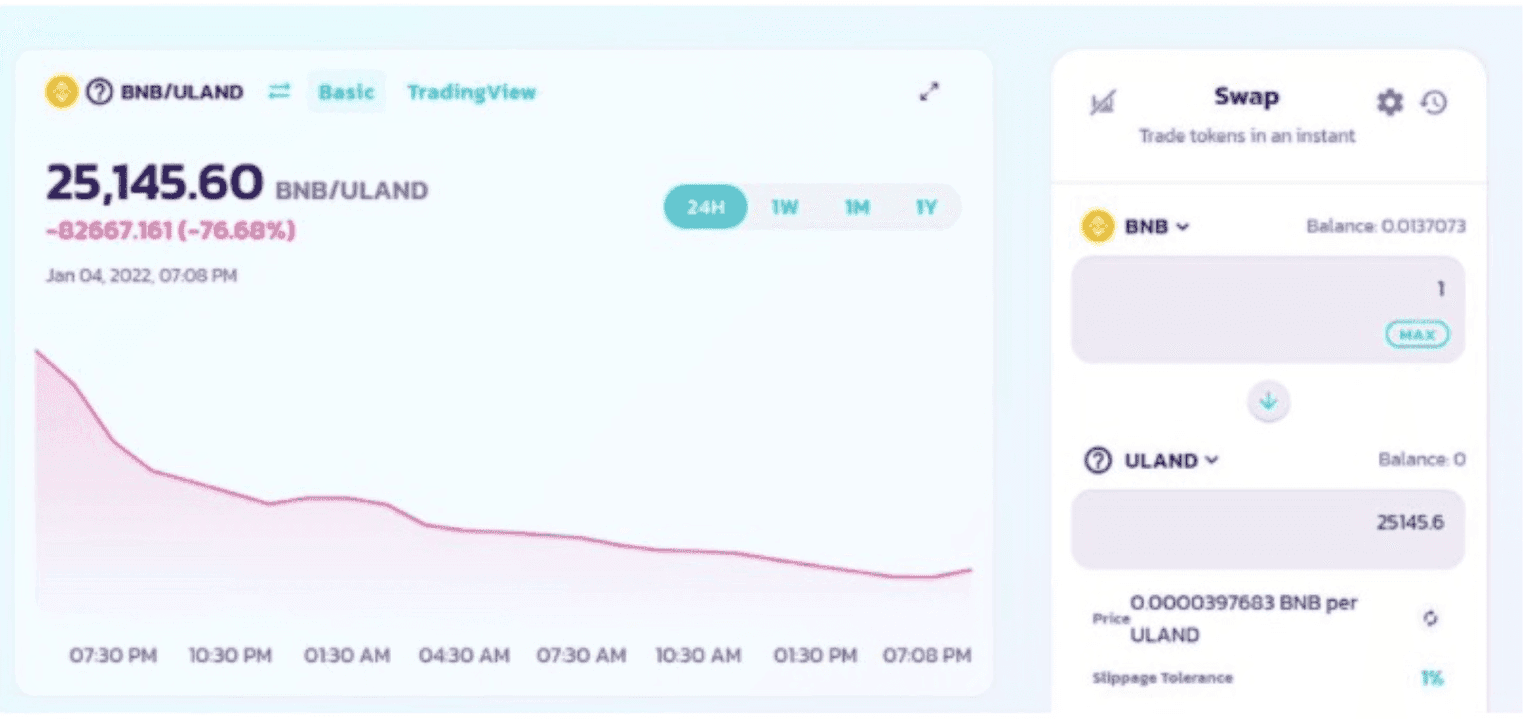Click the swap pair direction arrows icon
The width and height of the screenshot is (1536, 719).
coord(279,92)
